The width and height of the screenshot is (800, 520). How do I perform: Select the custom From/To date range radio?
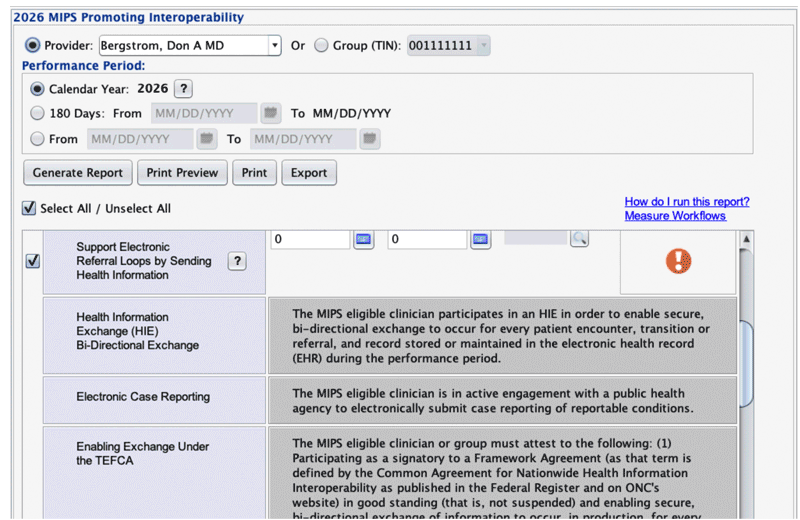click(37, 139)
